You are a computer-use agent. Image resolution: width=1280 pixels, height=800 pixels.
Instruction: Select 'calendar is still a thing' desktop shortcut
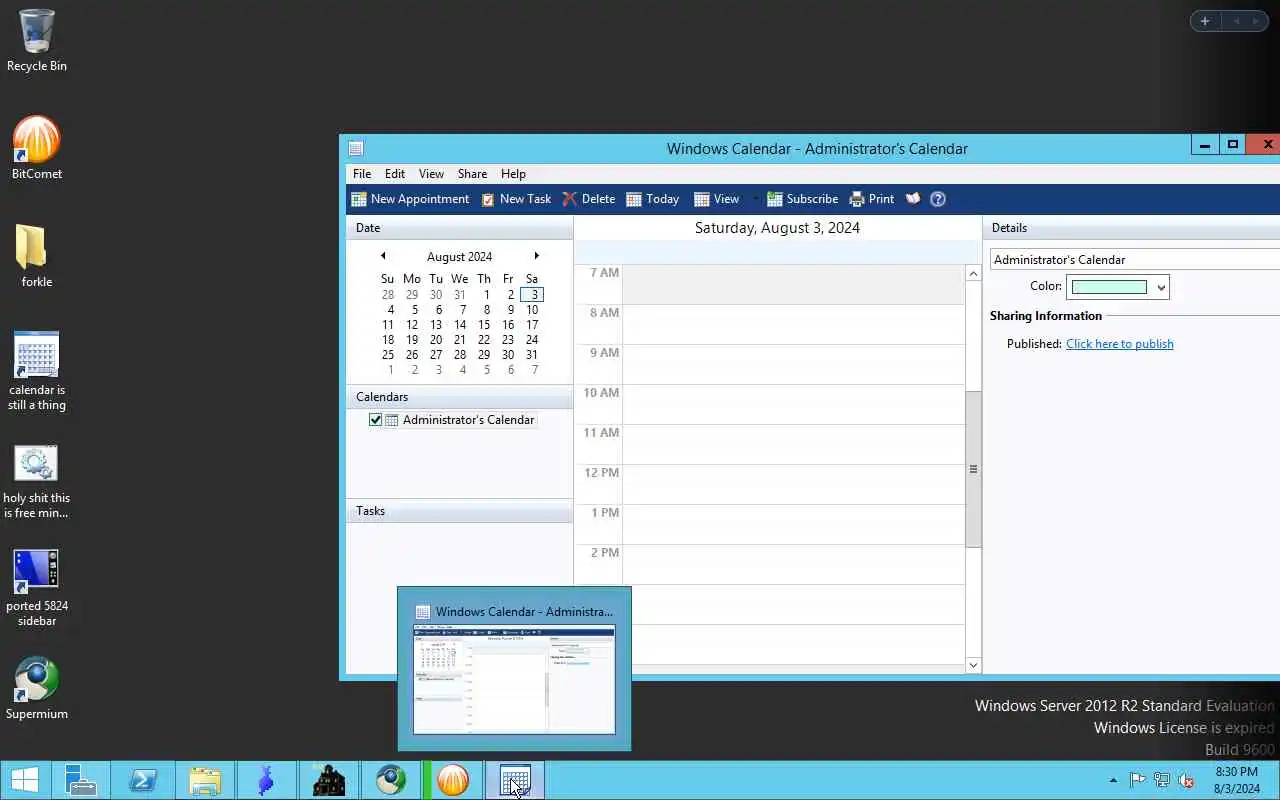click(37, 371)
